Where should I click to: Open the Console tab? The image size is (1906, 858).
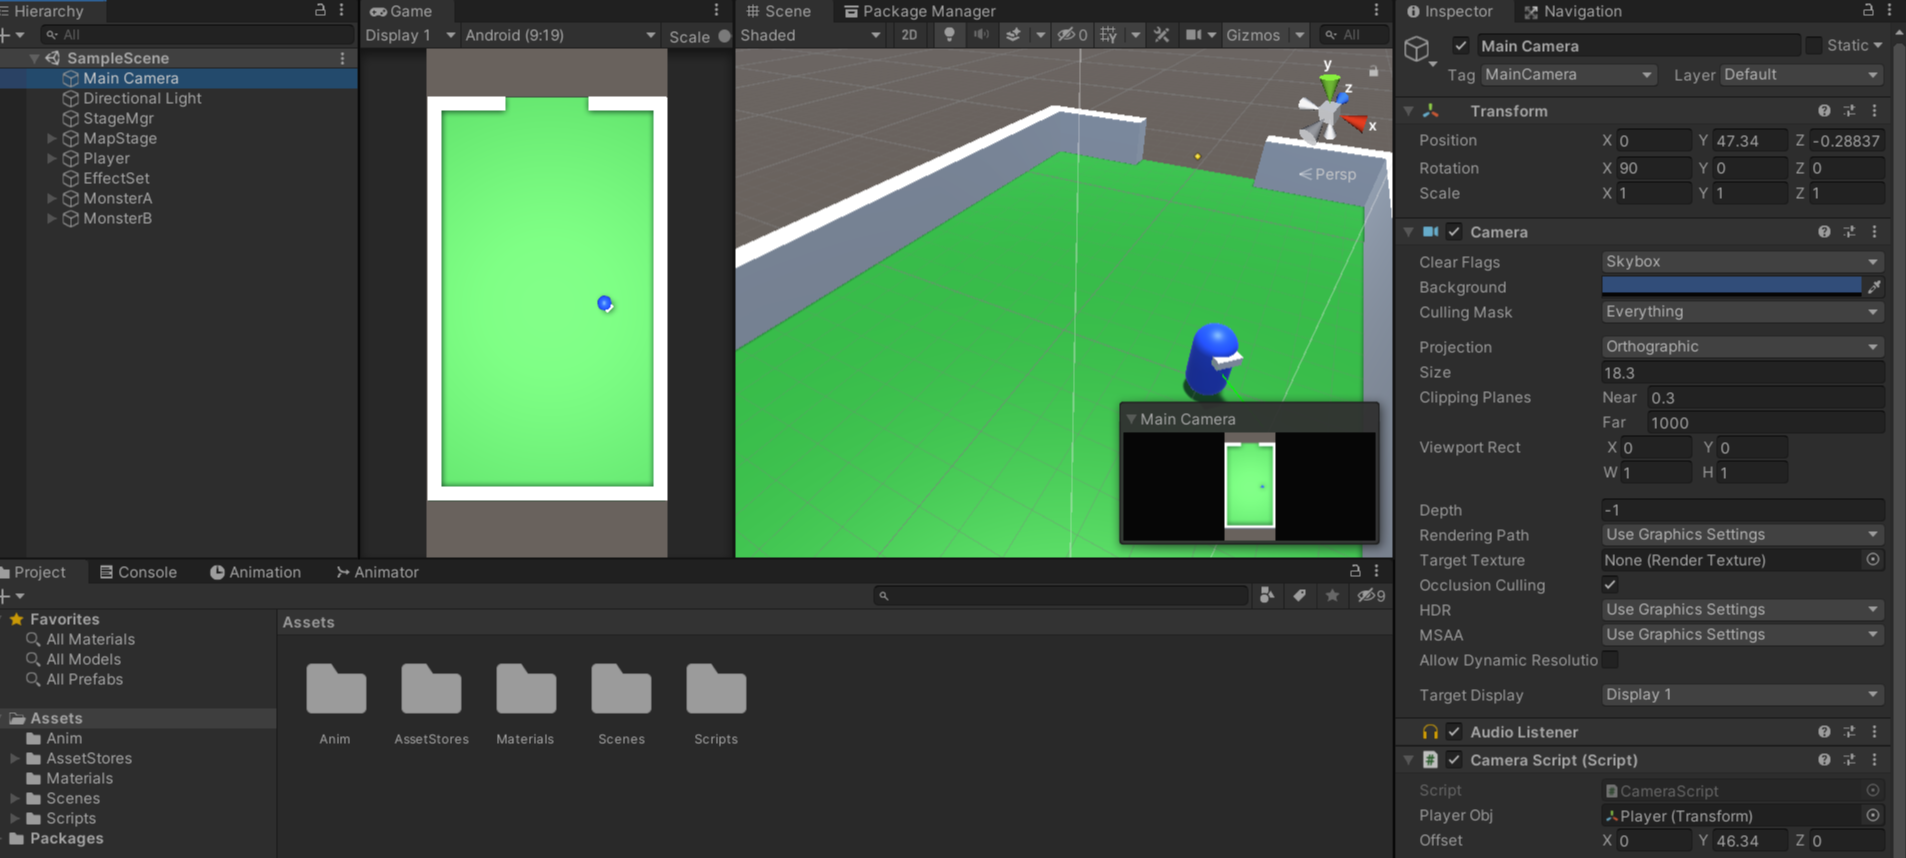click(138, 572)
